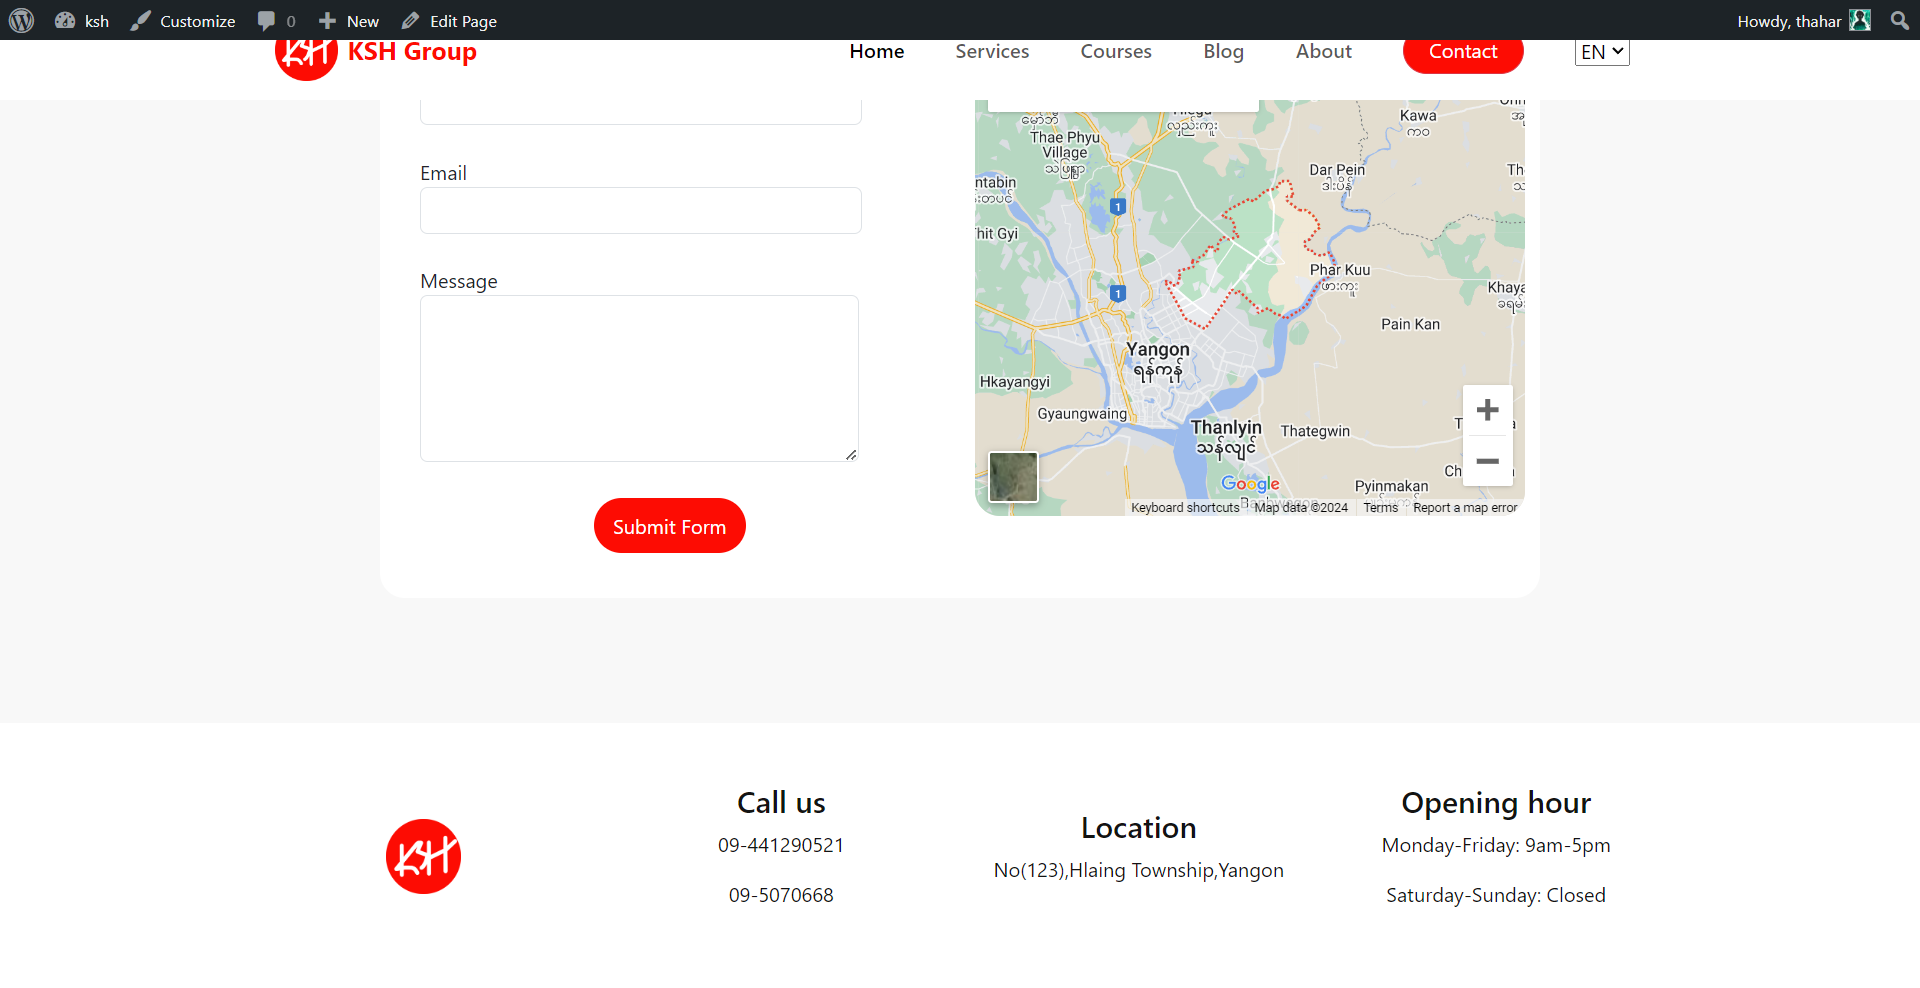Click the red Contact button
This screenshot has height=988, width=1920.
[x=1462, y=52]
